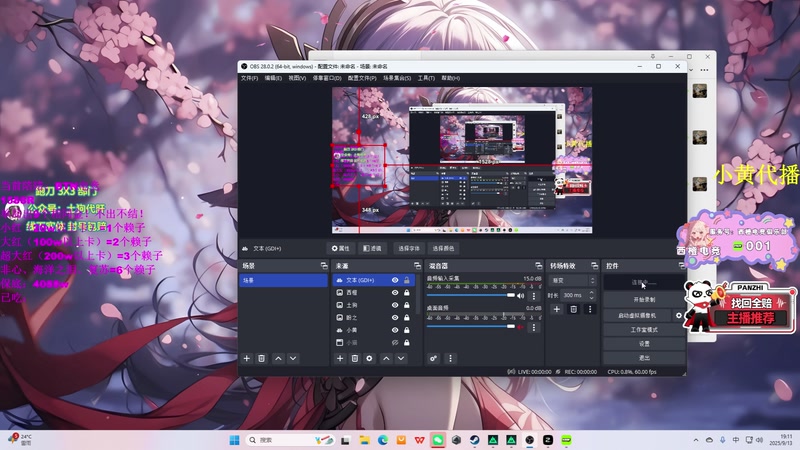The height and width of the screenshot is (450, 800).
Task: Open the 文件(F) menu
Action: [x=249, y=78]
